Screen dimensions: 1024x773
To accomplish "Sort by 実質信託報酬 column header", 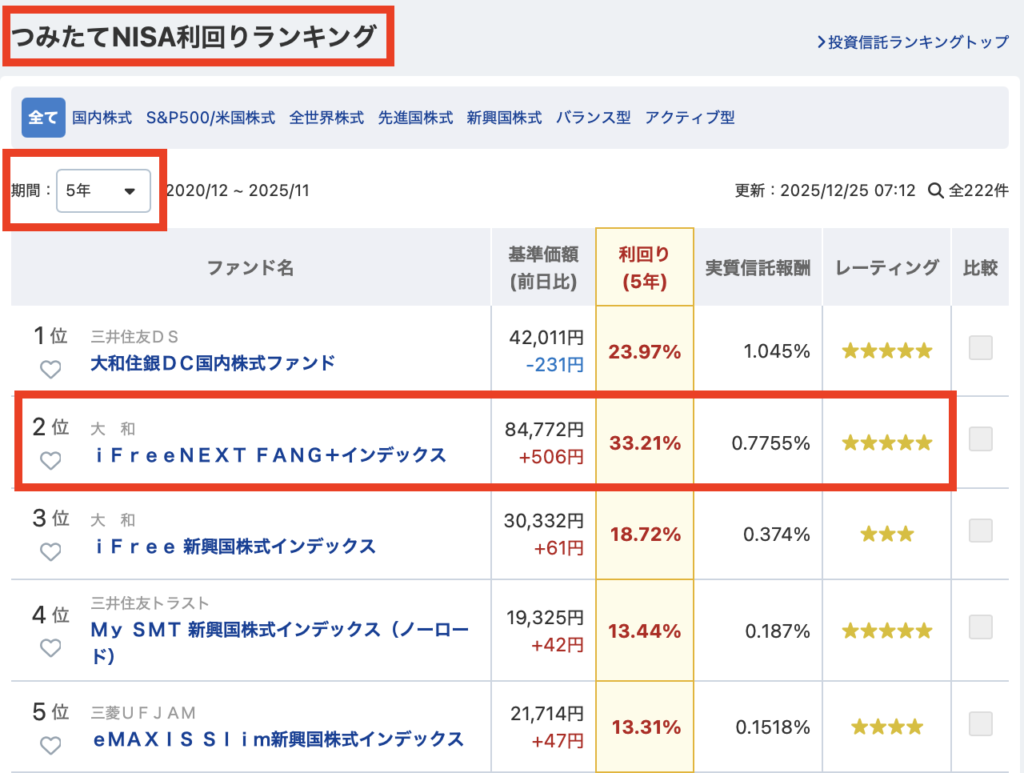I will (x=757, y=267).
